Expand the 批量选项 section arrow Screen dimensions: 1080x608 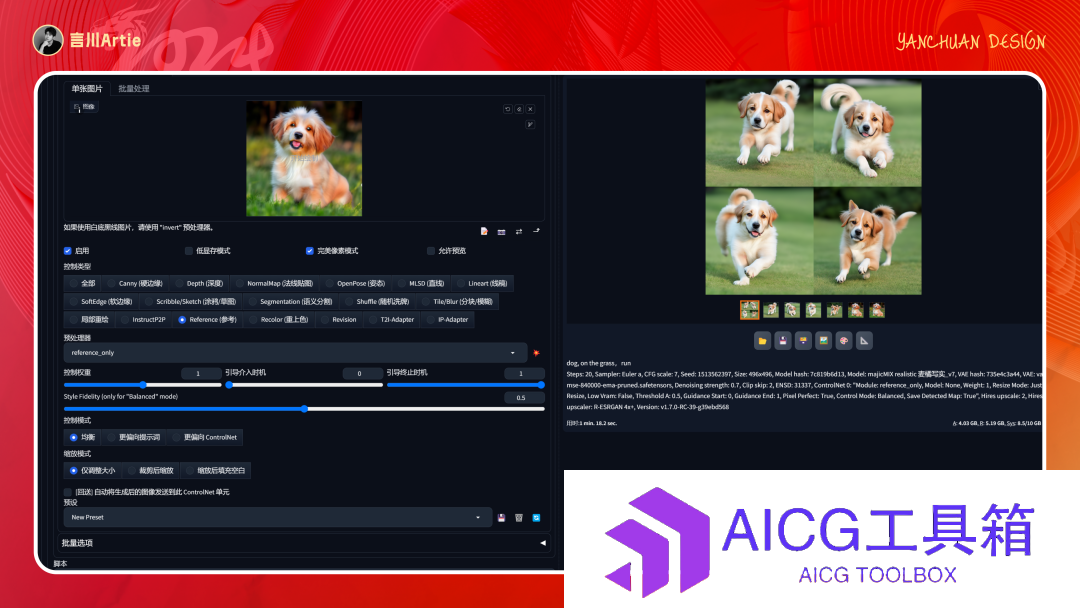point(543,543)
